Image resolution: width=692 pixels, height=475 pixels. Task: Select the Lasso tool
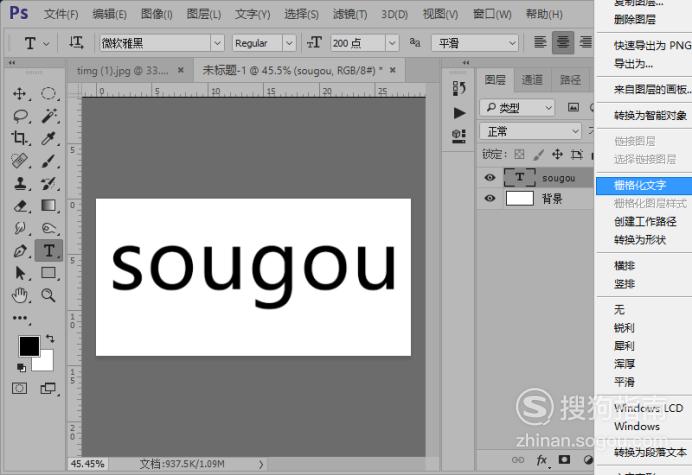tap(20, 116)
